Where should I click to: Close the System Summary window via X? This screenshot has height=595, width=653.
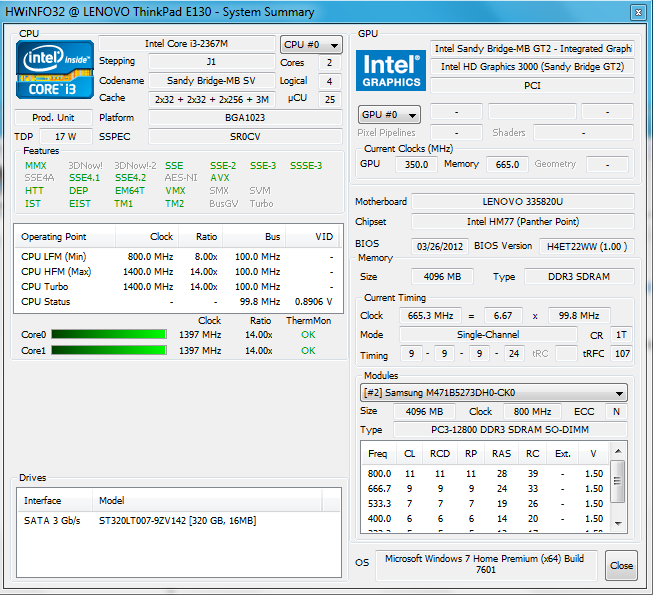638,12
